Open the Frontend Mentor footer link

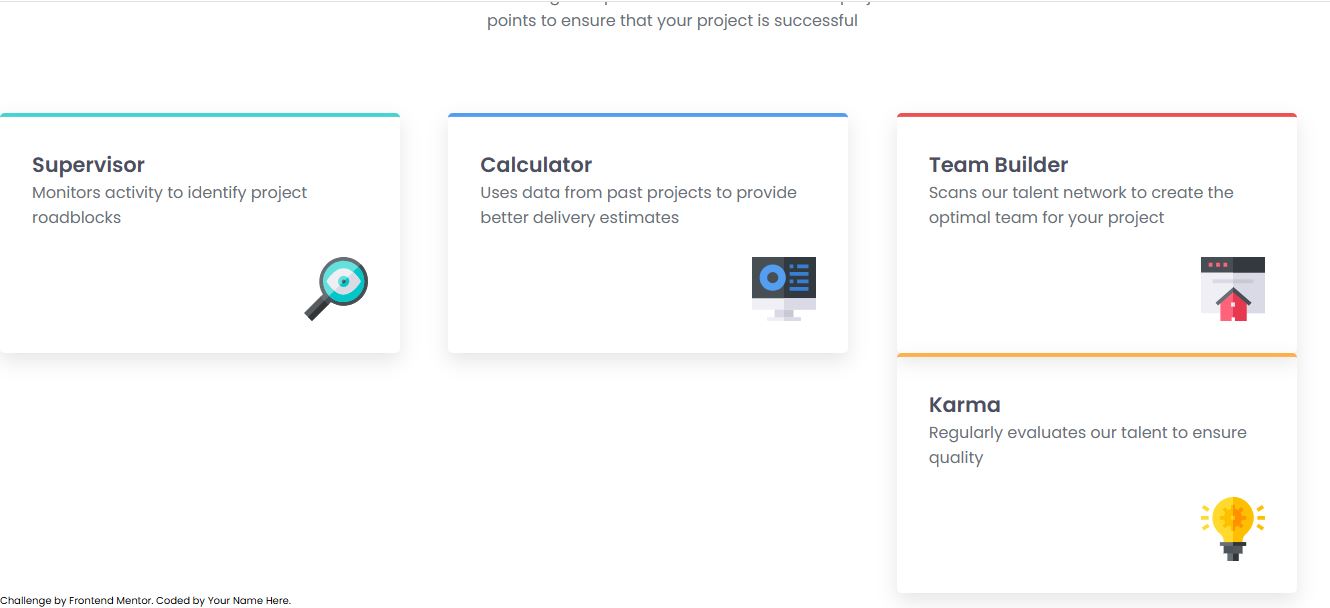click(x=110, y=601)
